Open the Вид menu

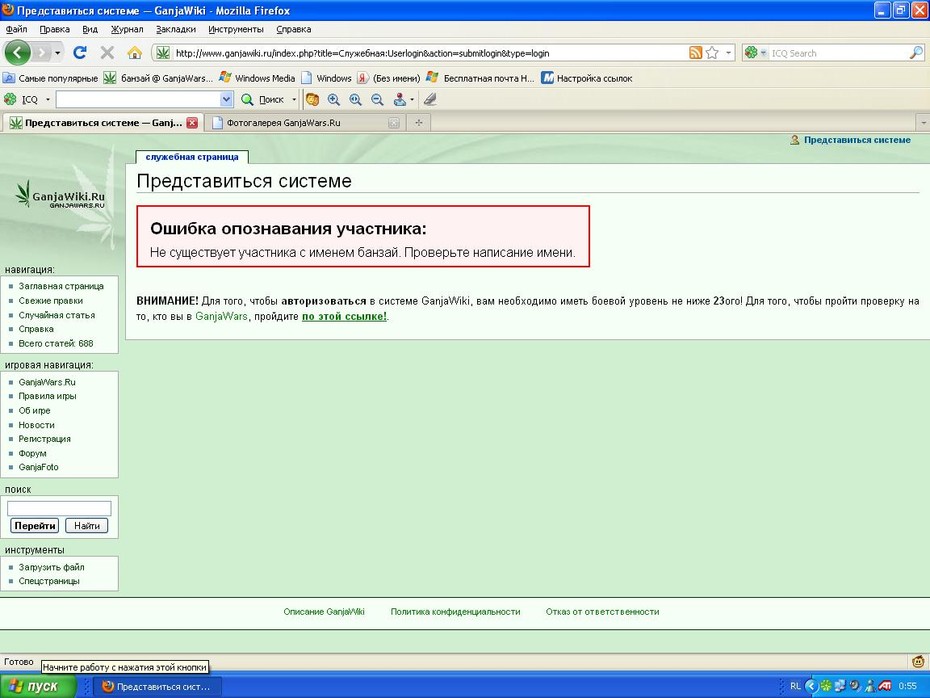coord(90,29)
